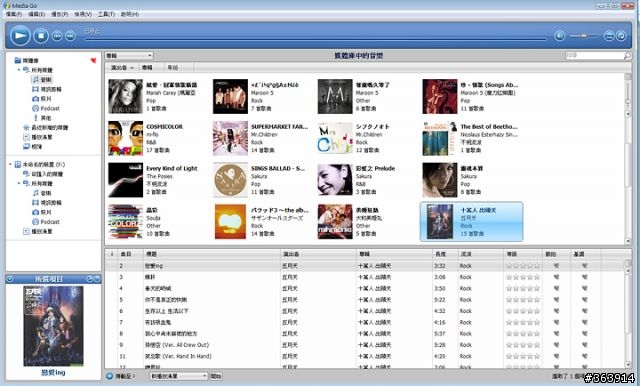Select the unnamed device (F:) icon
The height and width of the screenshot is (386, 640).
pyautogui.click(x=18, y=164)
